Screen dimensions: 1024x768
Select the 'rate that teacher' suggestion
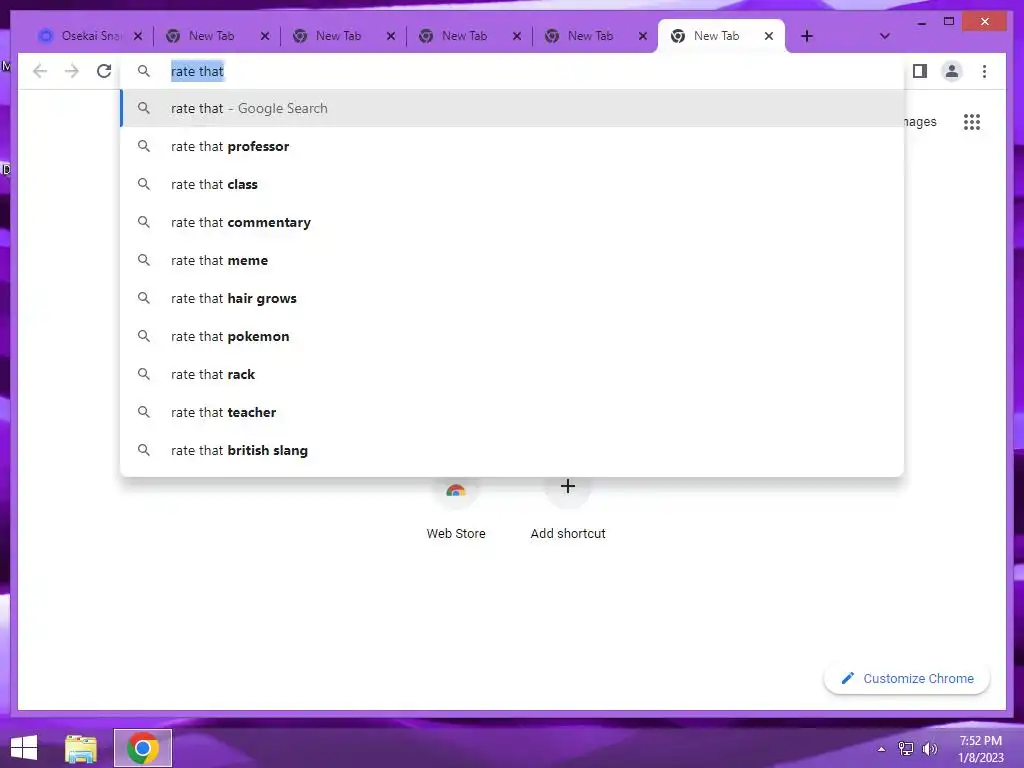click(513, 412)
